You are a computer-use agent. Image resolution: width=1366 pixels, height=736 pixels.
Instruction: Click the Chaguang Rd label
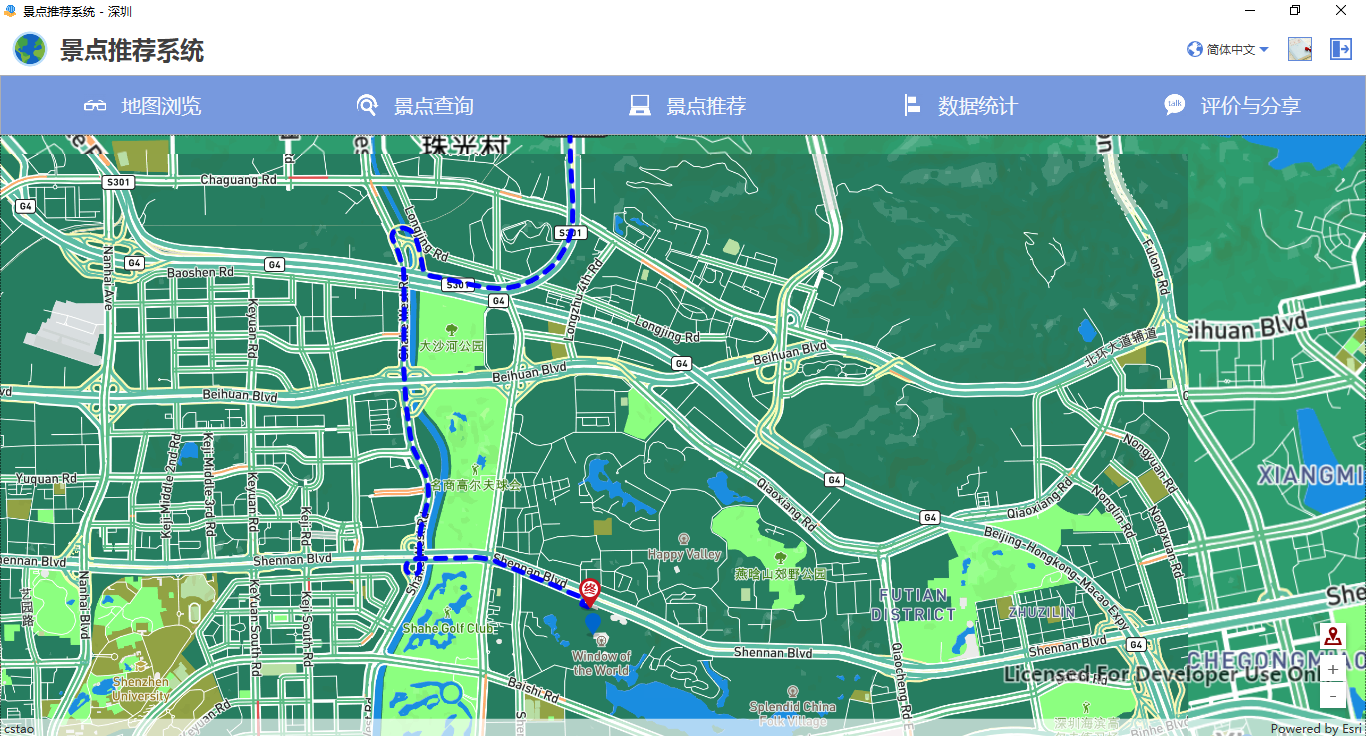tap(239, 180)
